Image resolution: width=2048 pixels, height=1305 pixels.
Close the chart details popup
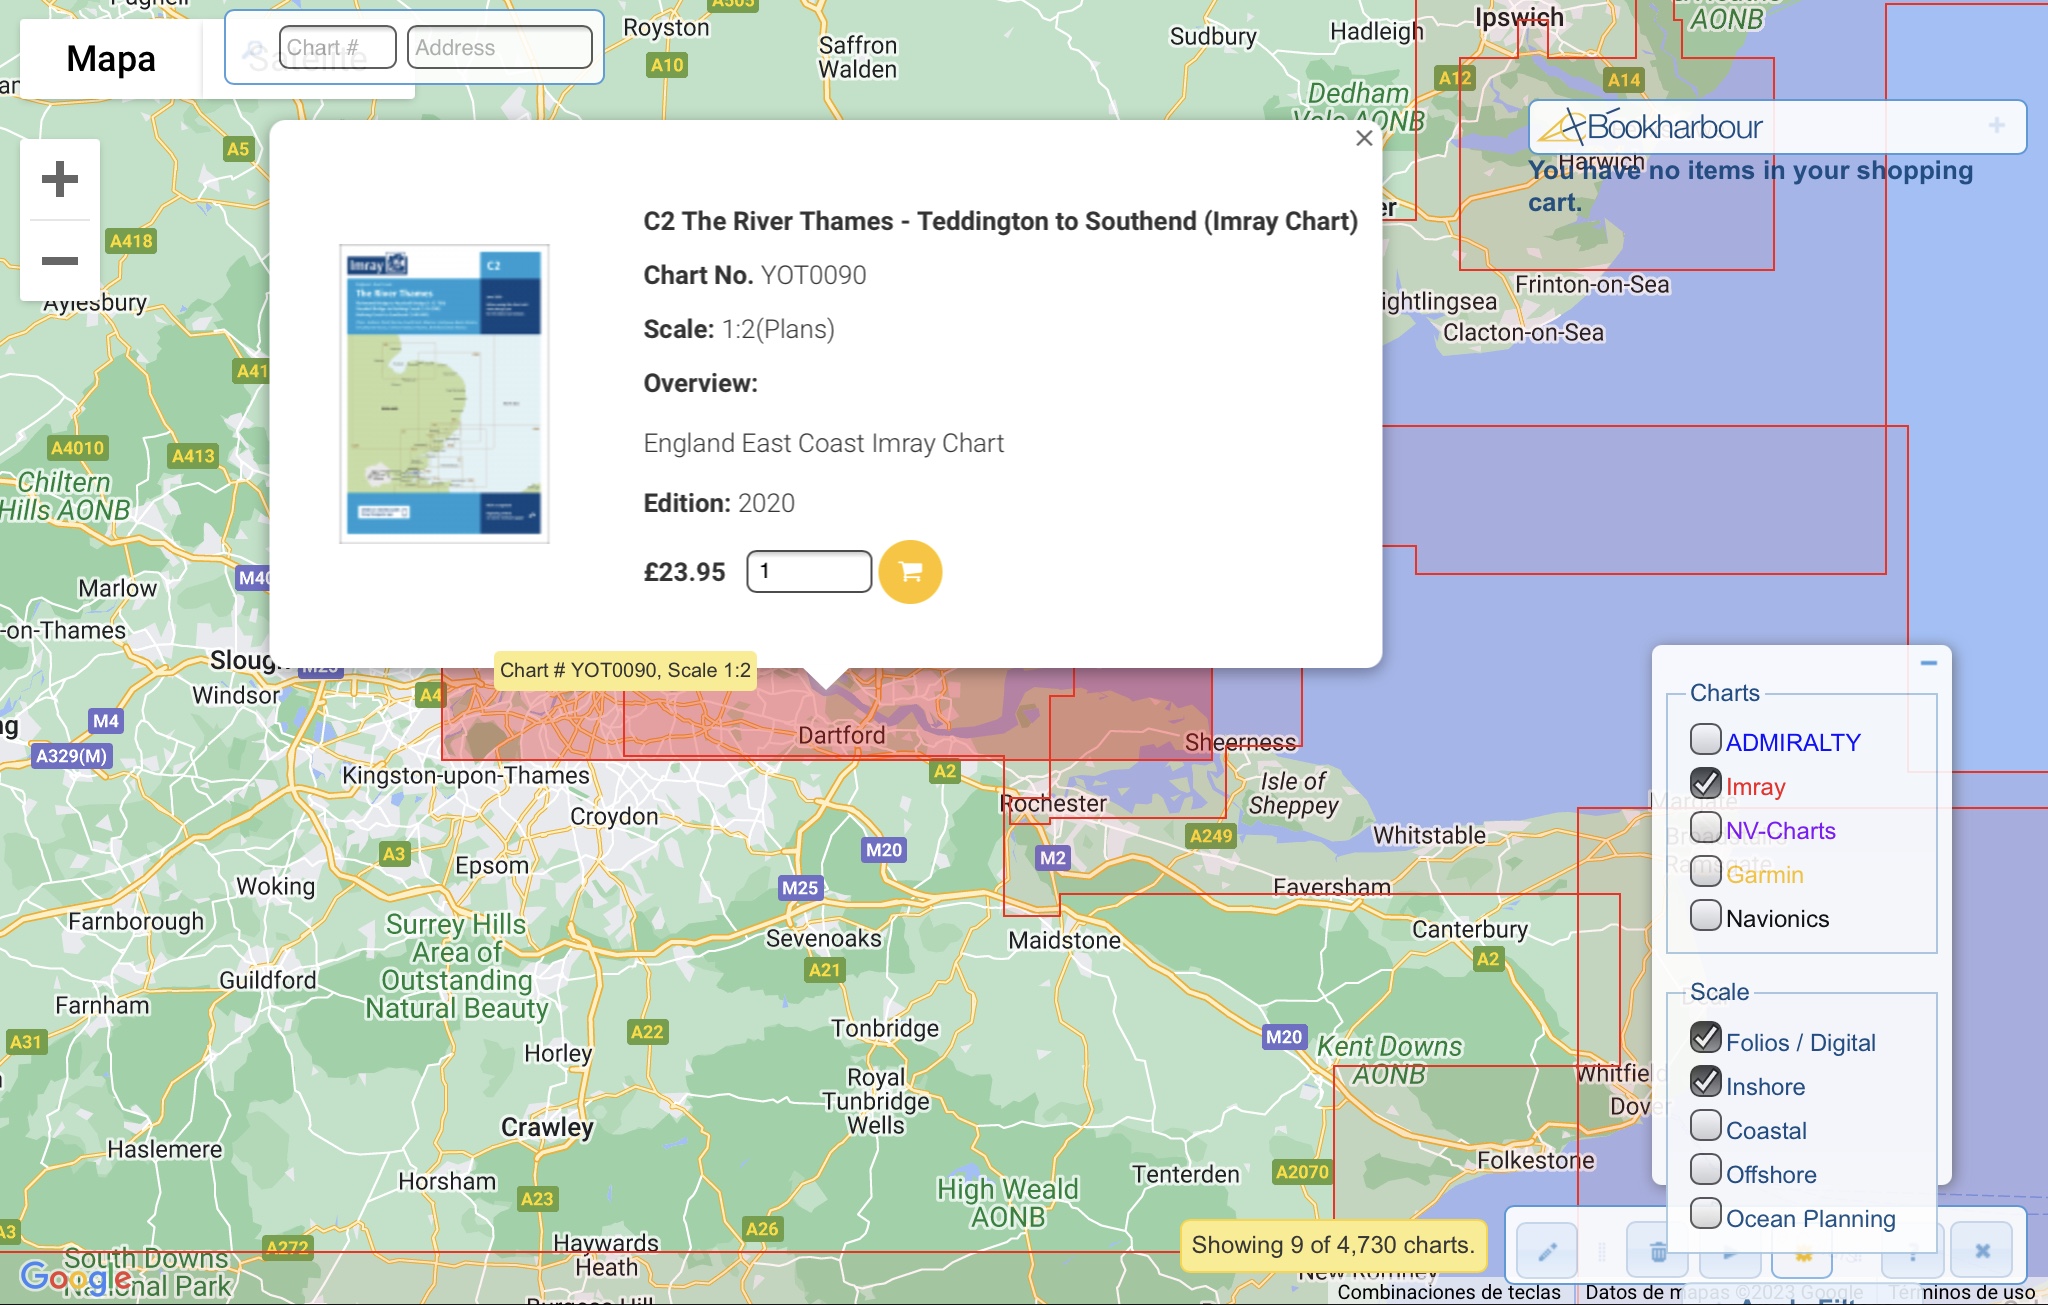1363,139
